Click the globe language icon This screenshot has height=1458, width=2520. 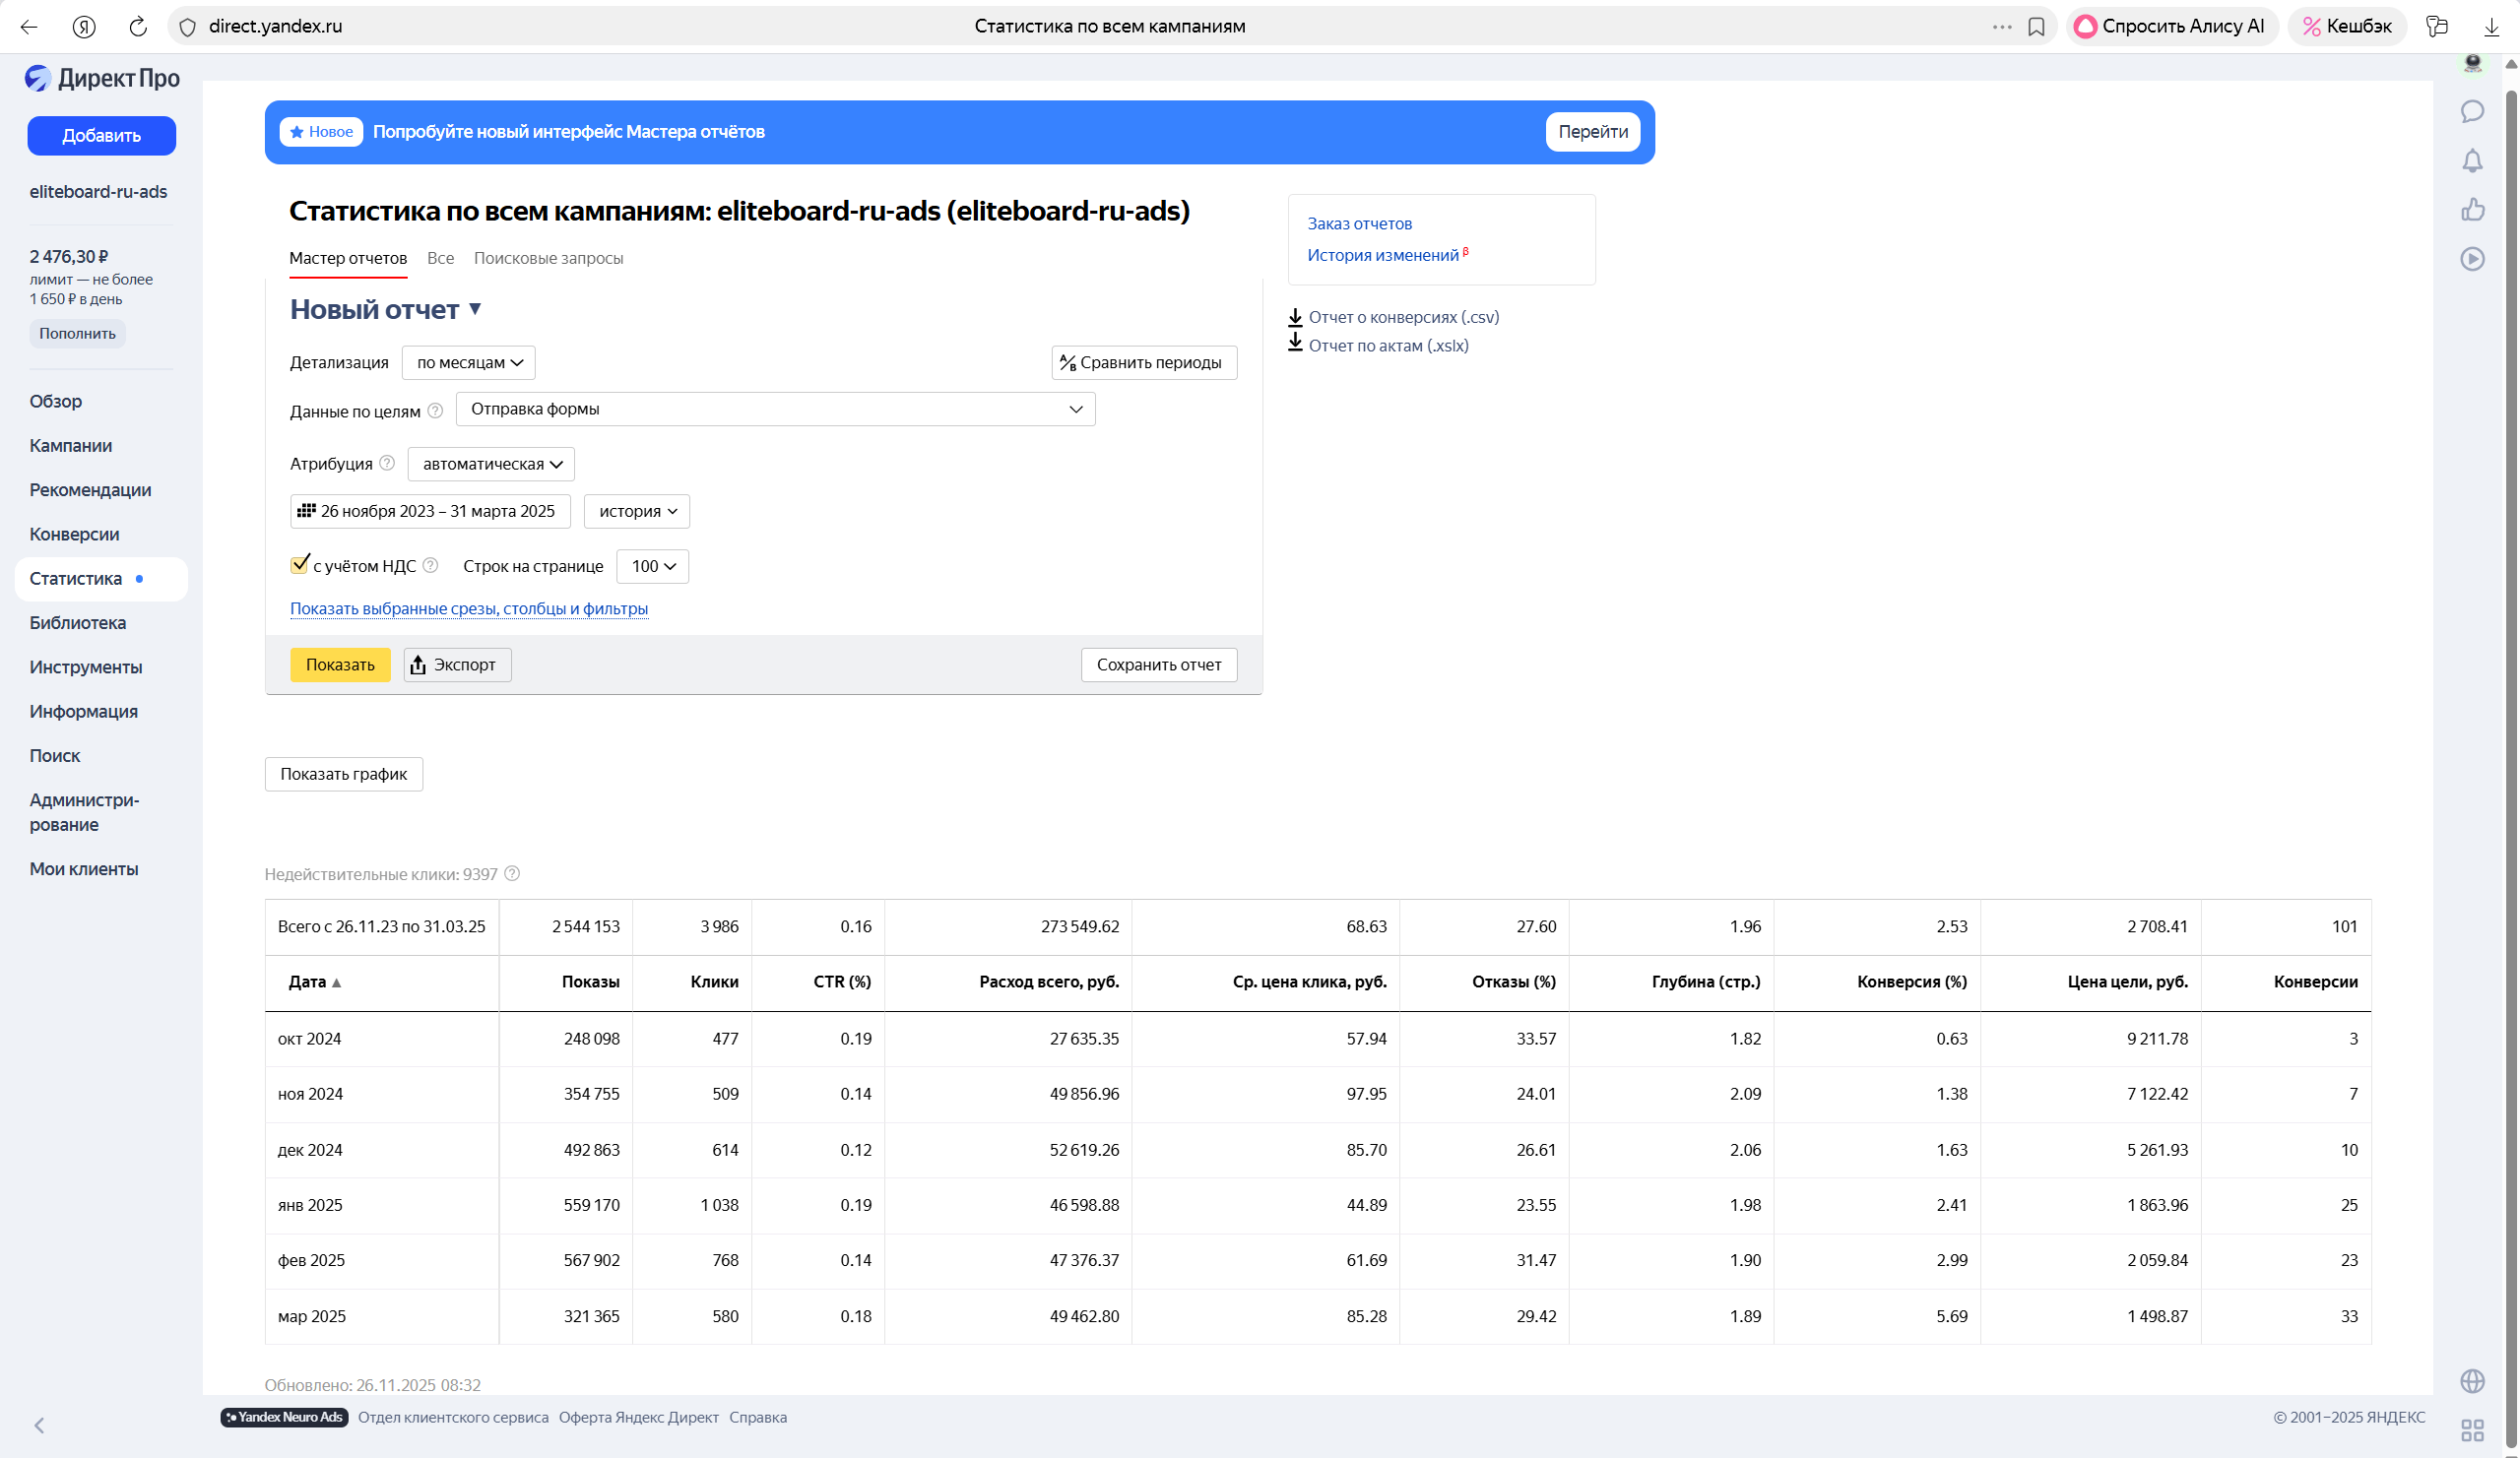click(2472, 1381)
